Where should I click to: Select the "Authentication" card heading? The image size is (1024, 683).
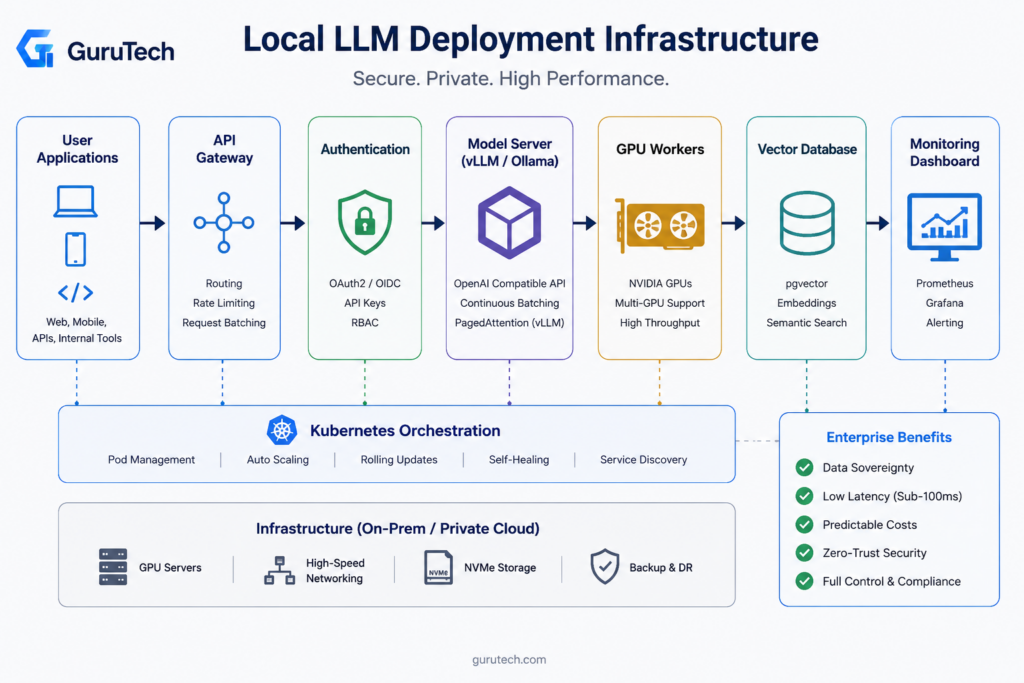pyautogui.click(x=365, y=150)
